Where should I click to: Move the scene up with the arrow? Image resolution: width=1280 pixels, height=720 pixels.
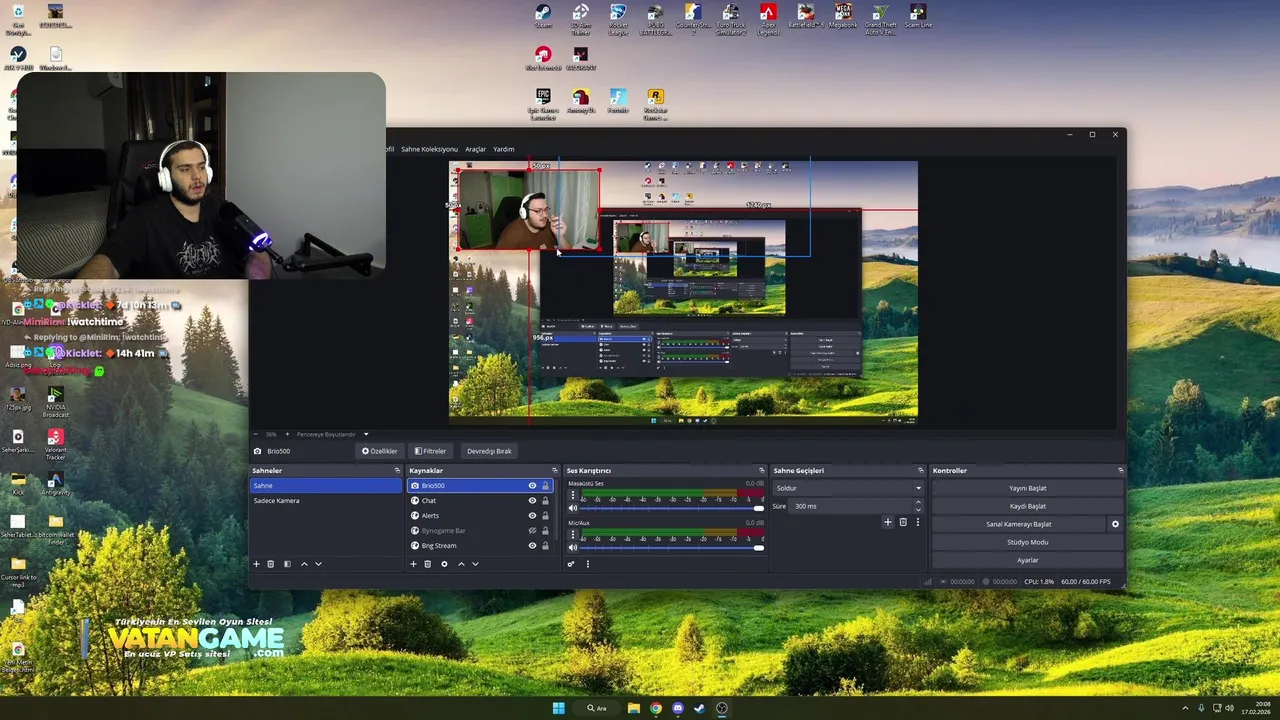(x=304, y=564)
